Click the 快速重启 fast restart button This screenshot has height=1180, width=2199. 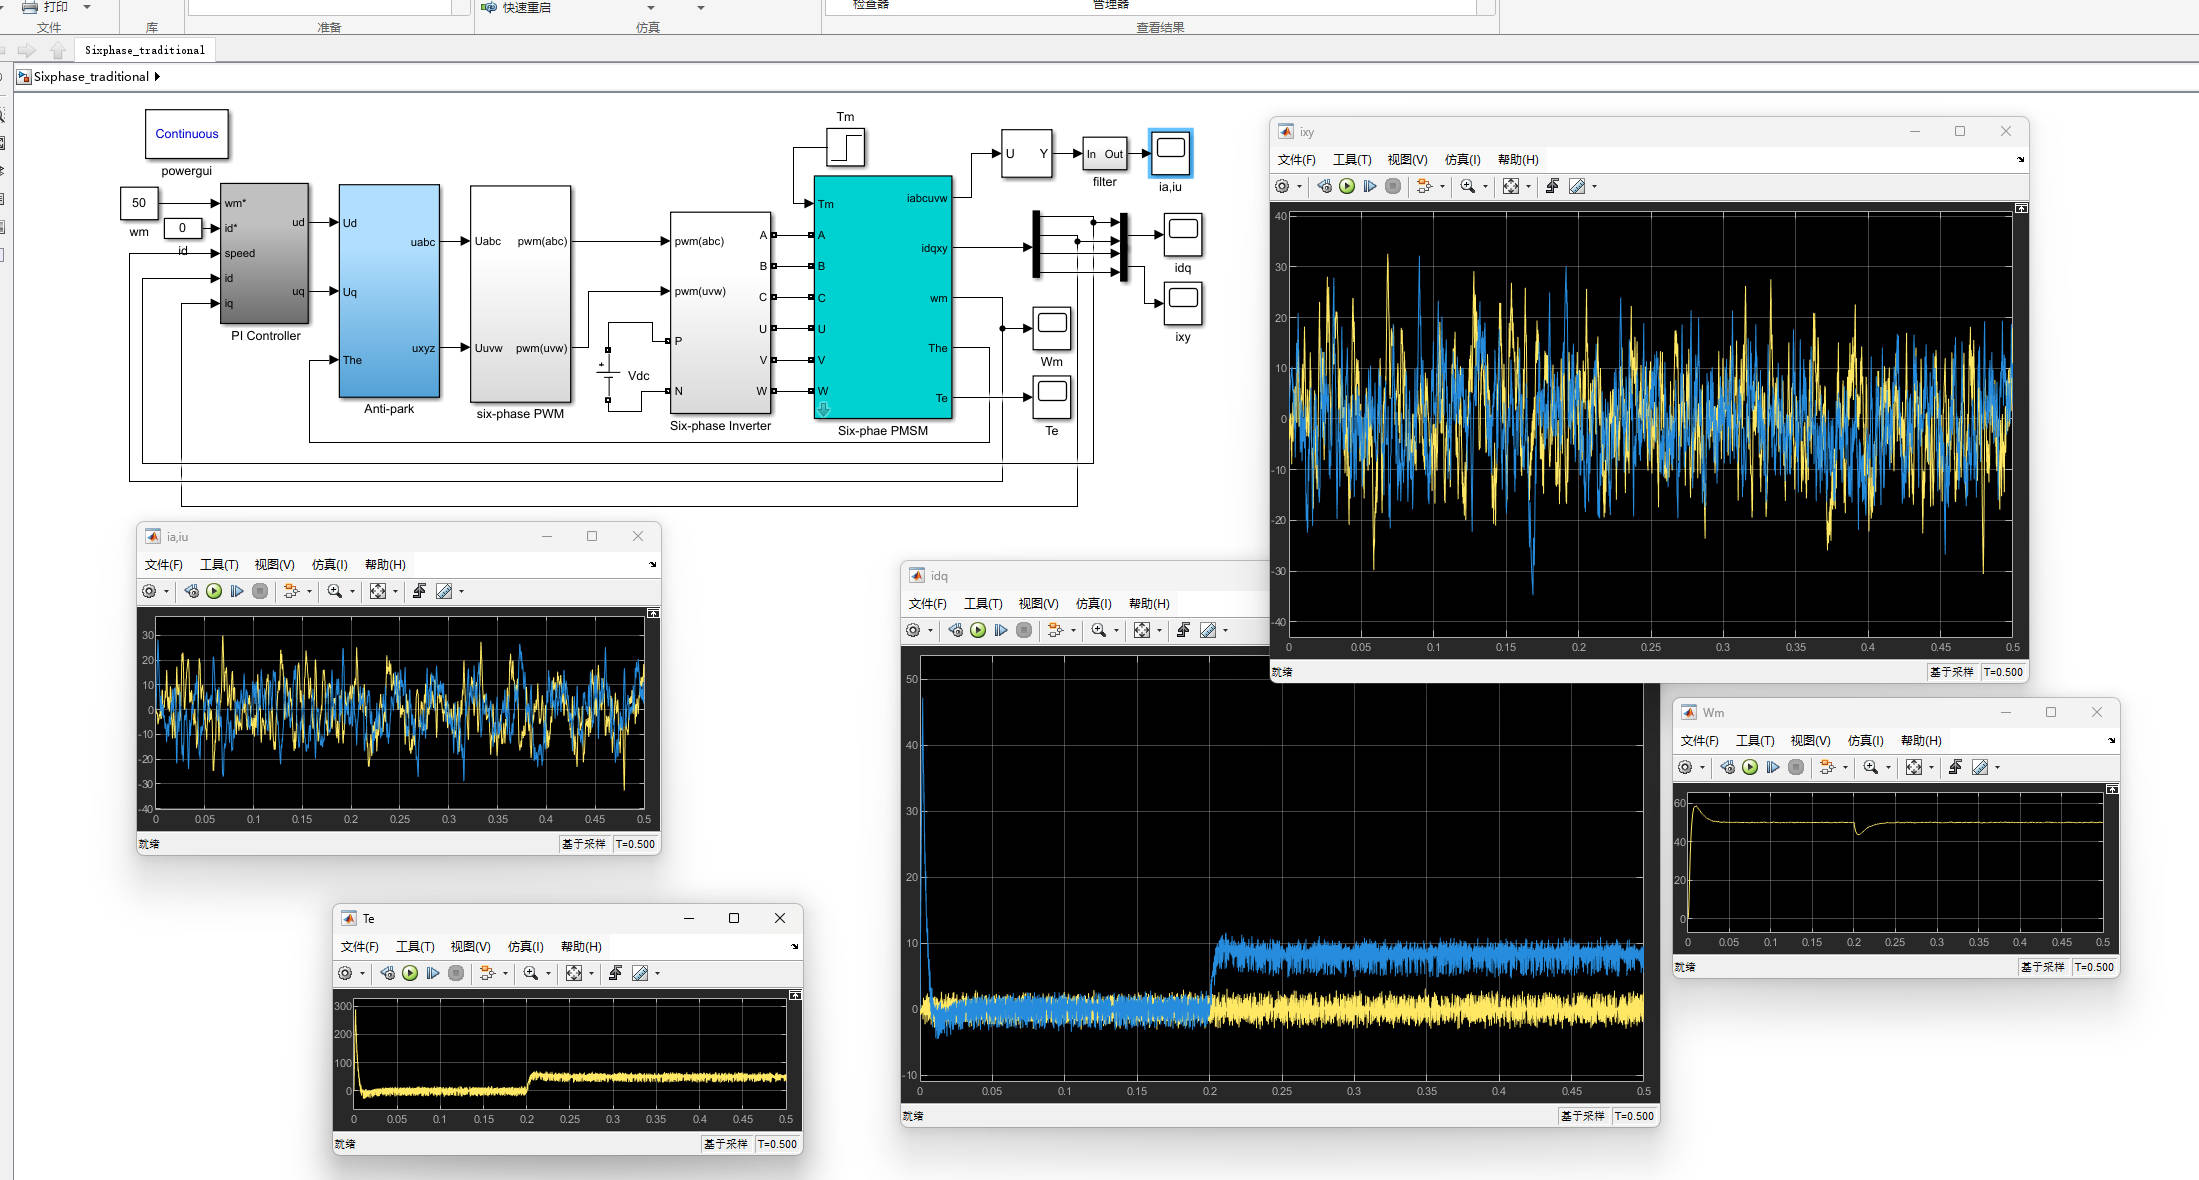(x=516, y=7)
